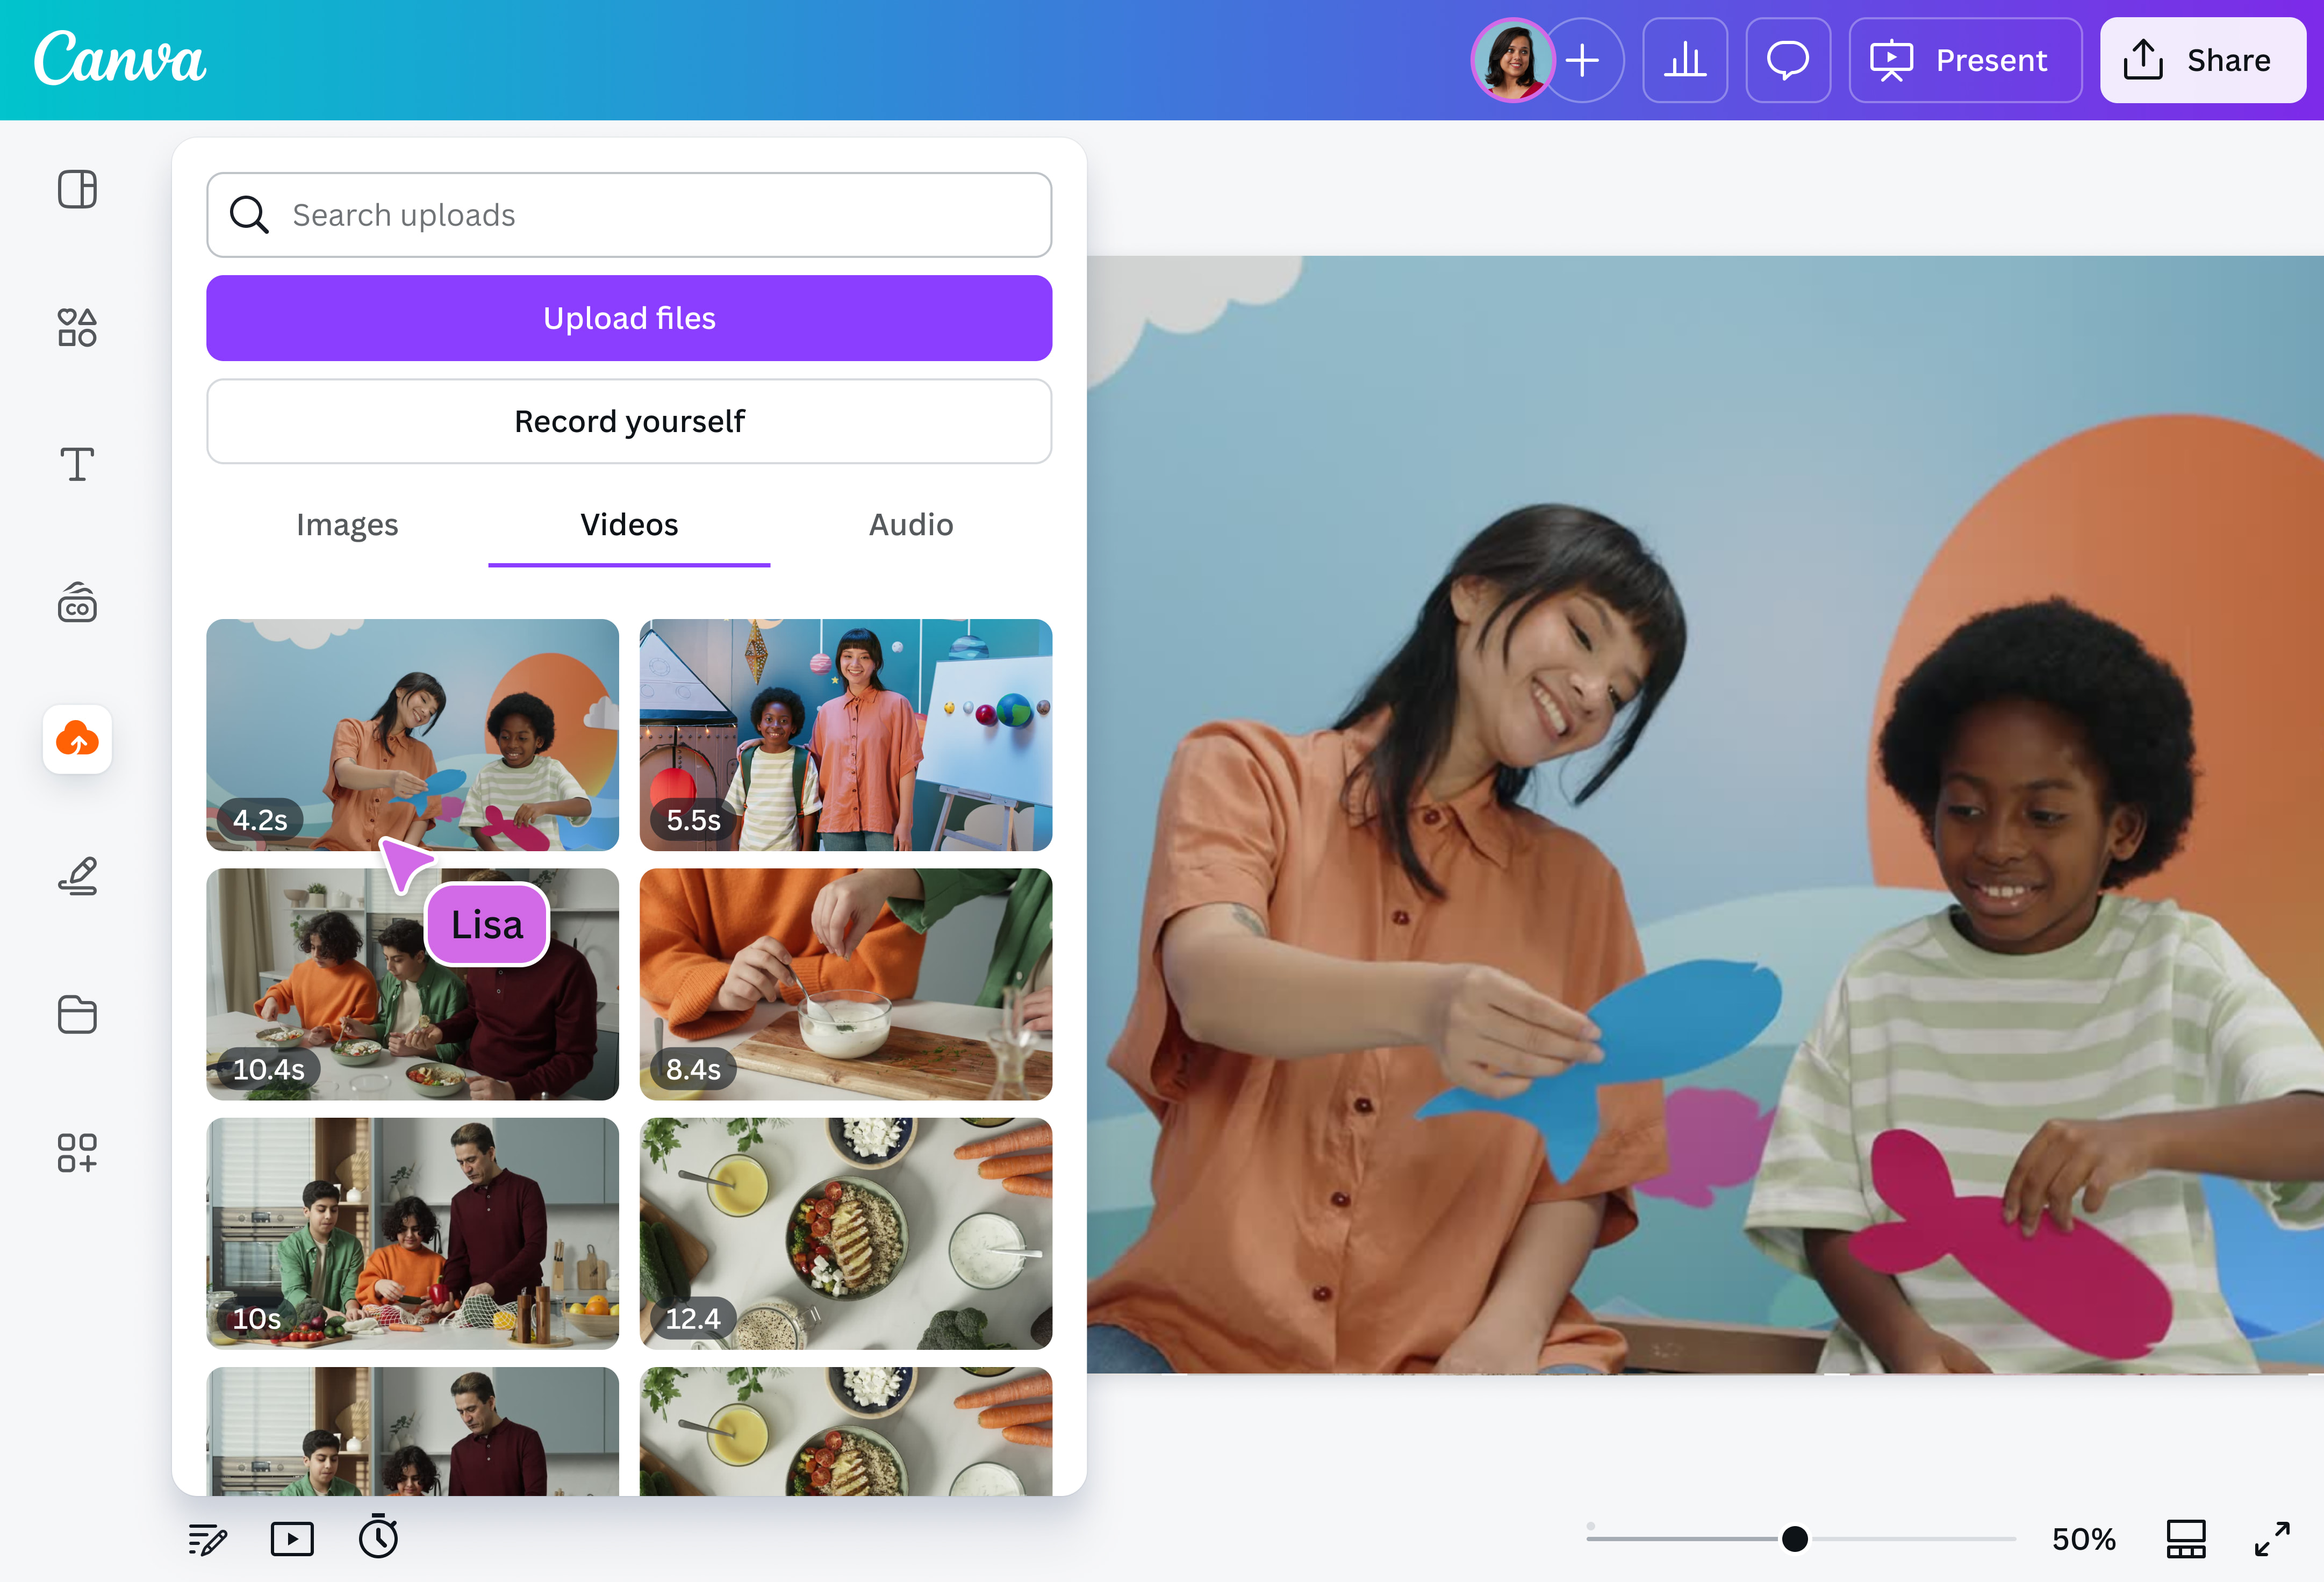The image size is (2324, 1582).
Task: Select the Draw tool in the sidebar
Action: pyautogui.click(x=77, y=877)
